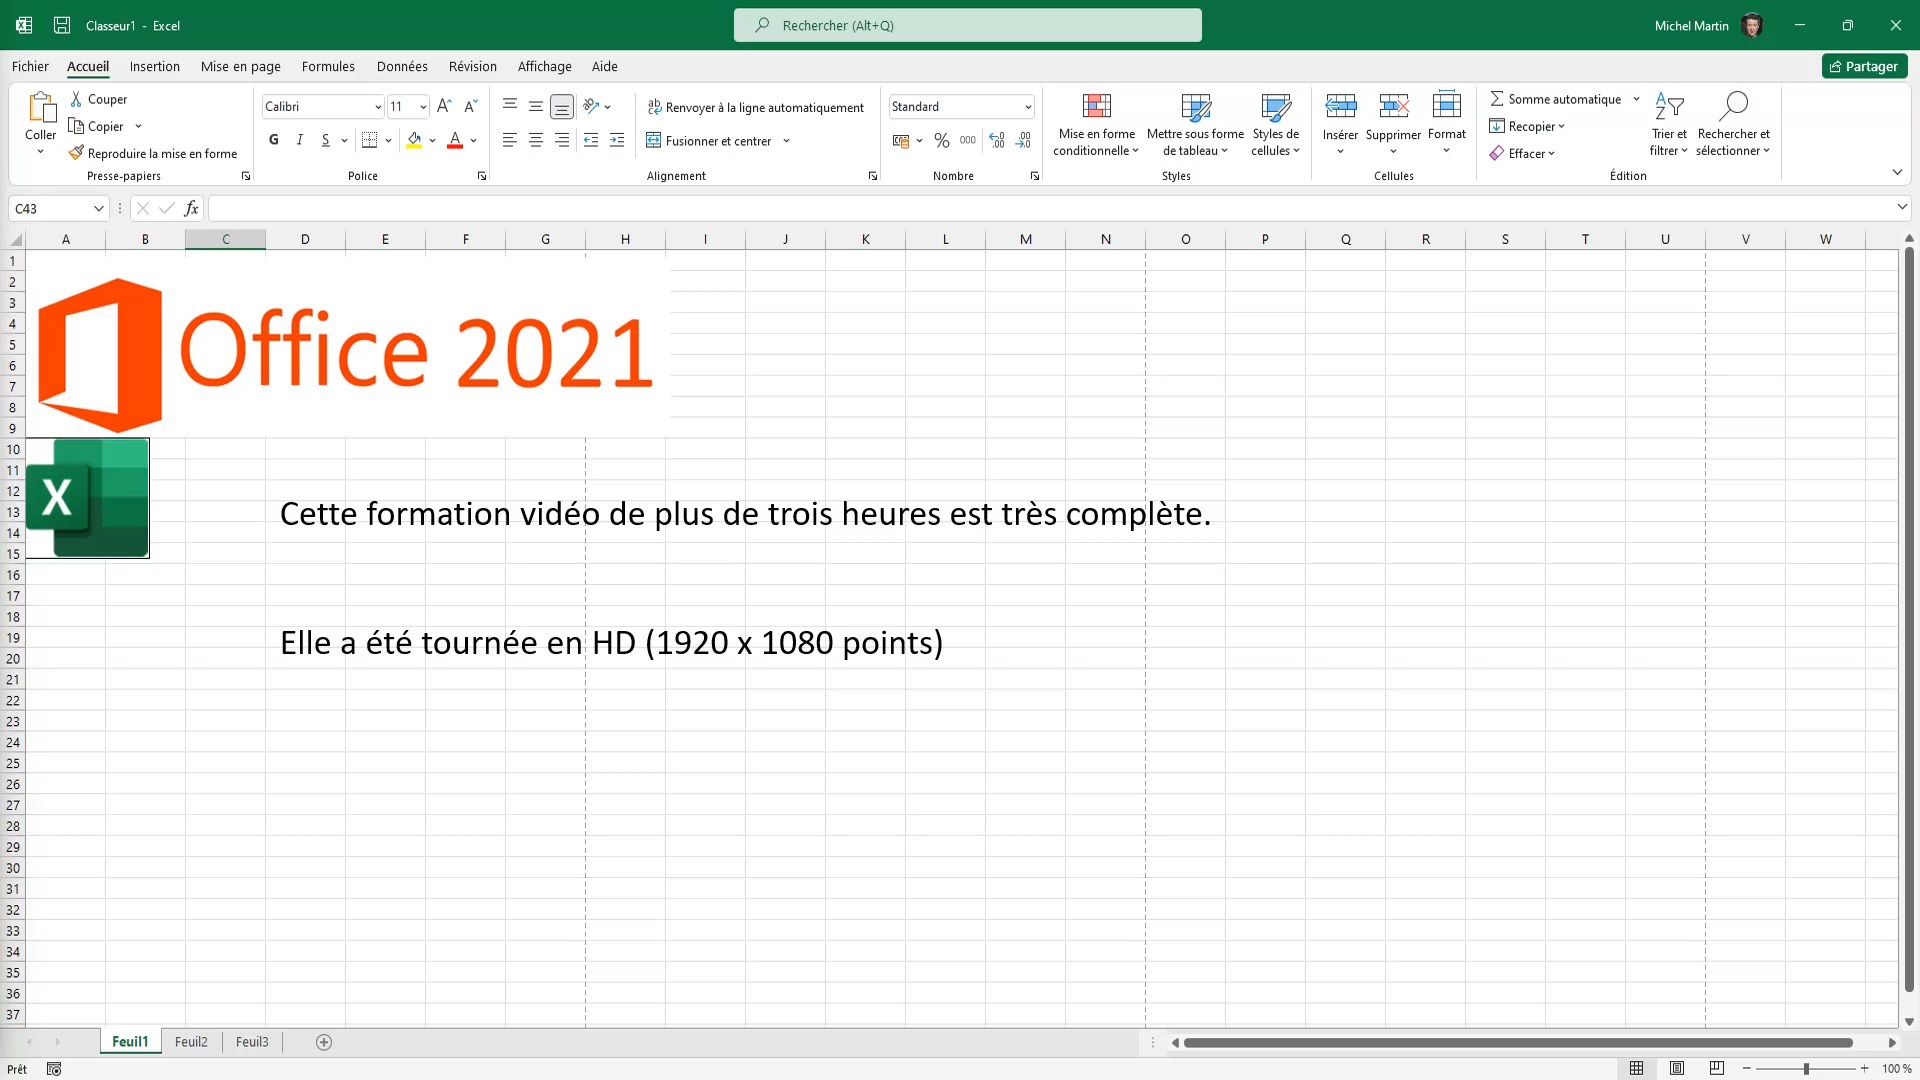Open the Calibri font name dropdown
1920x1080 pixels.
tap(378, 107)
